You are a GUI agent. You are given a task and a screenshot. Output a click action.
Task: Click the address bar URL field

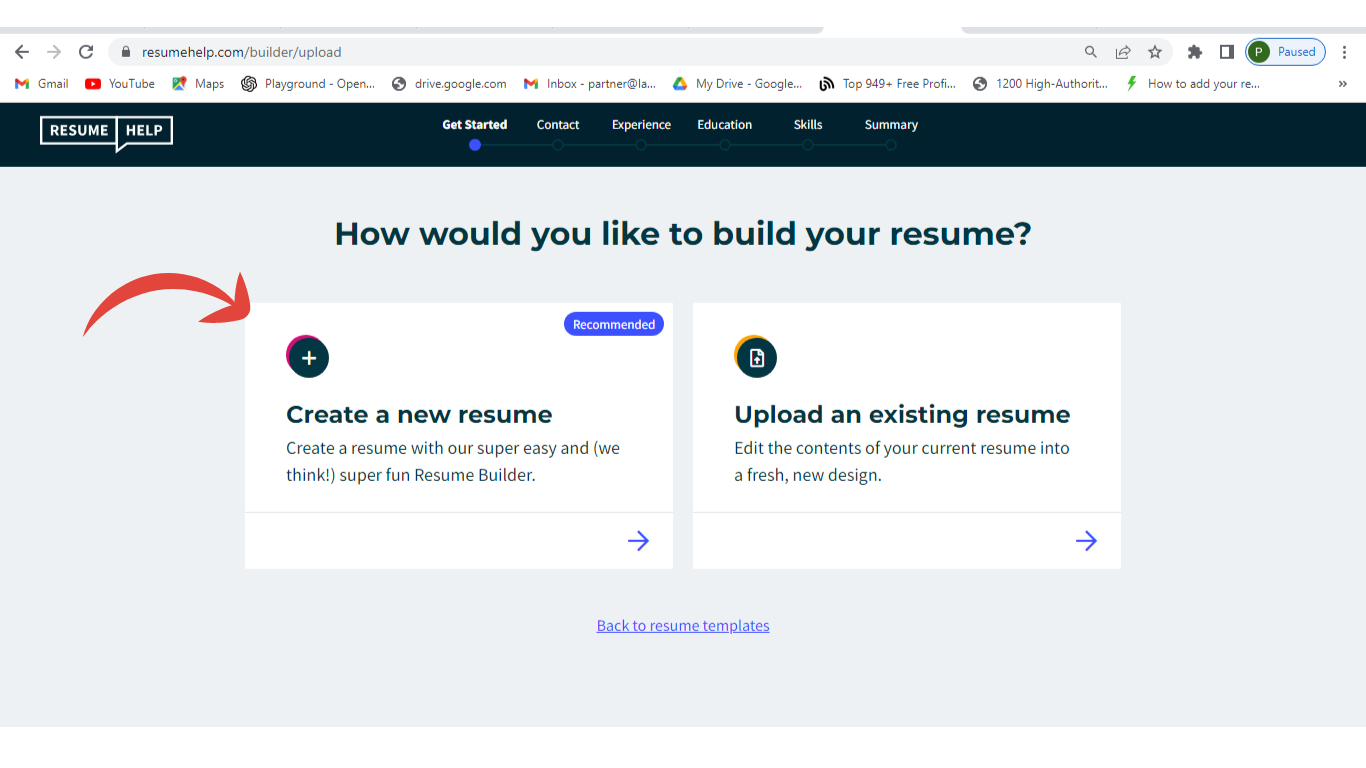[600, 52]
